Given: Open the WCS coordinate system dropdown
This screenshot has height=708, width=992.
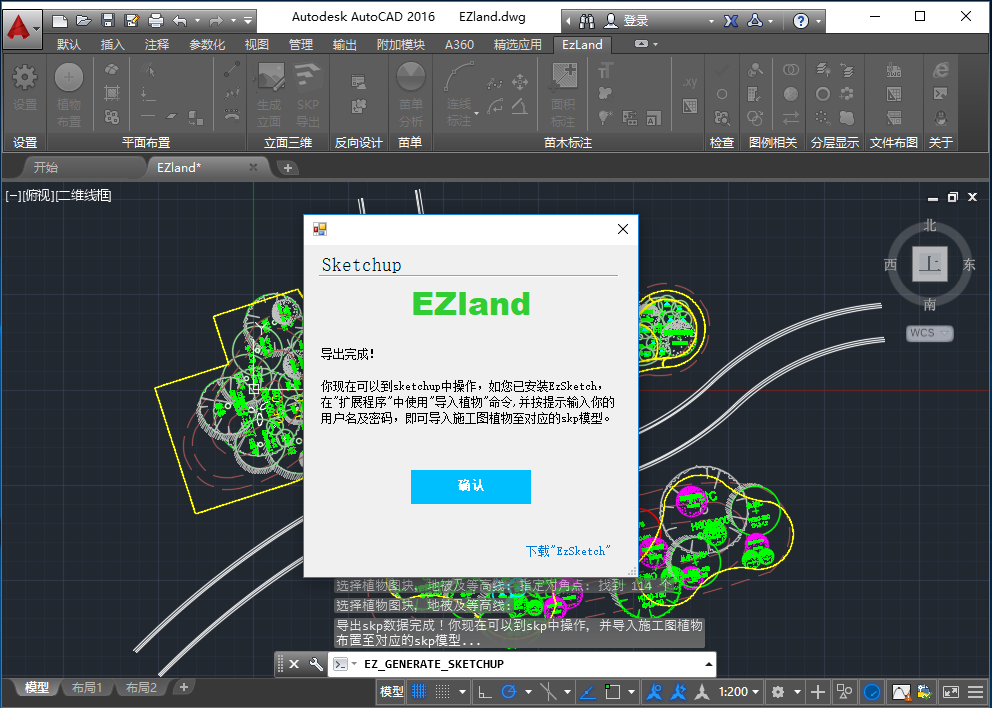Looking at the screenshot, I should pos(930,333).
